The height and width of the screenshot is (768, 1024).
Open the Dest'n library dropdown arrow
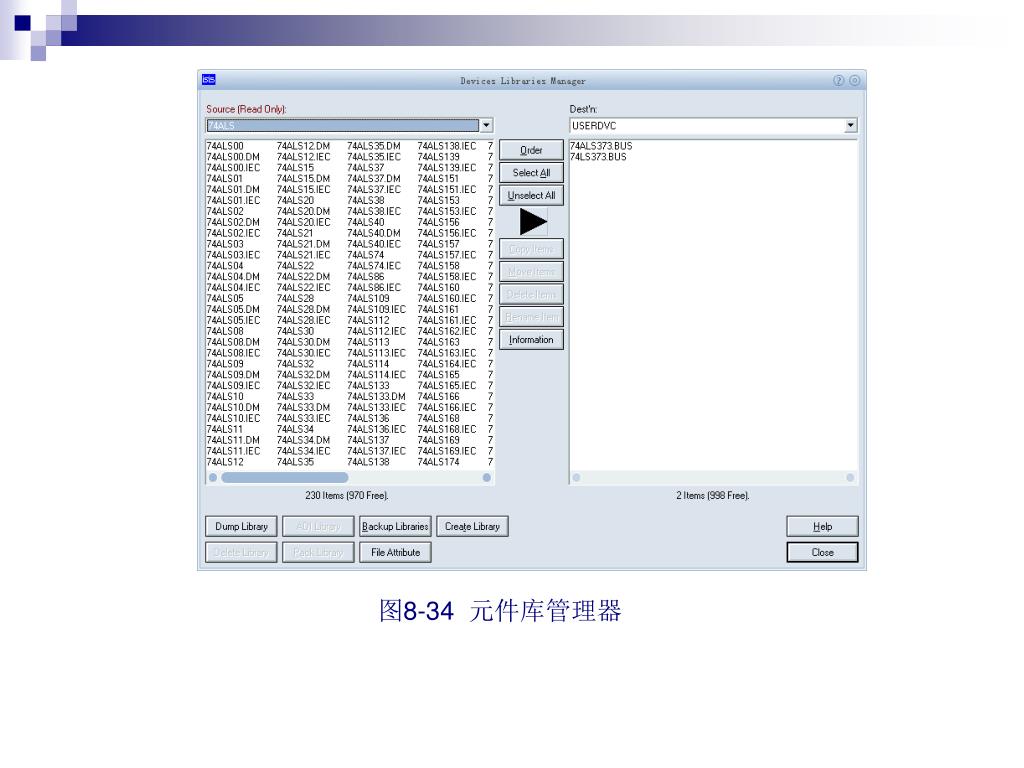850,125
